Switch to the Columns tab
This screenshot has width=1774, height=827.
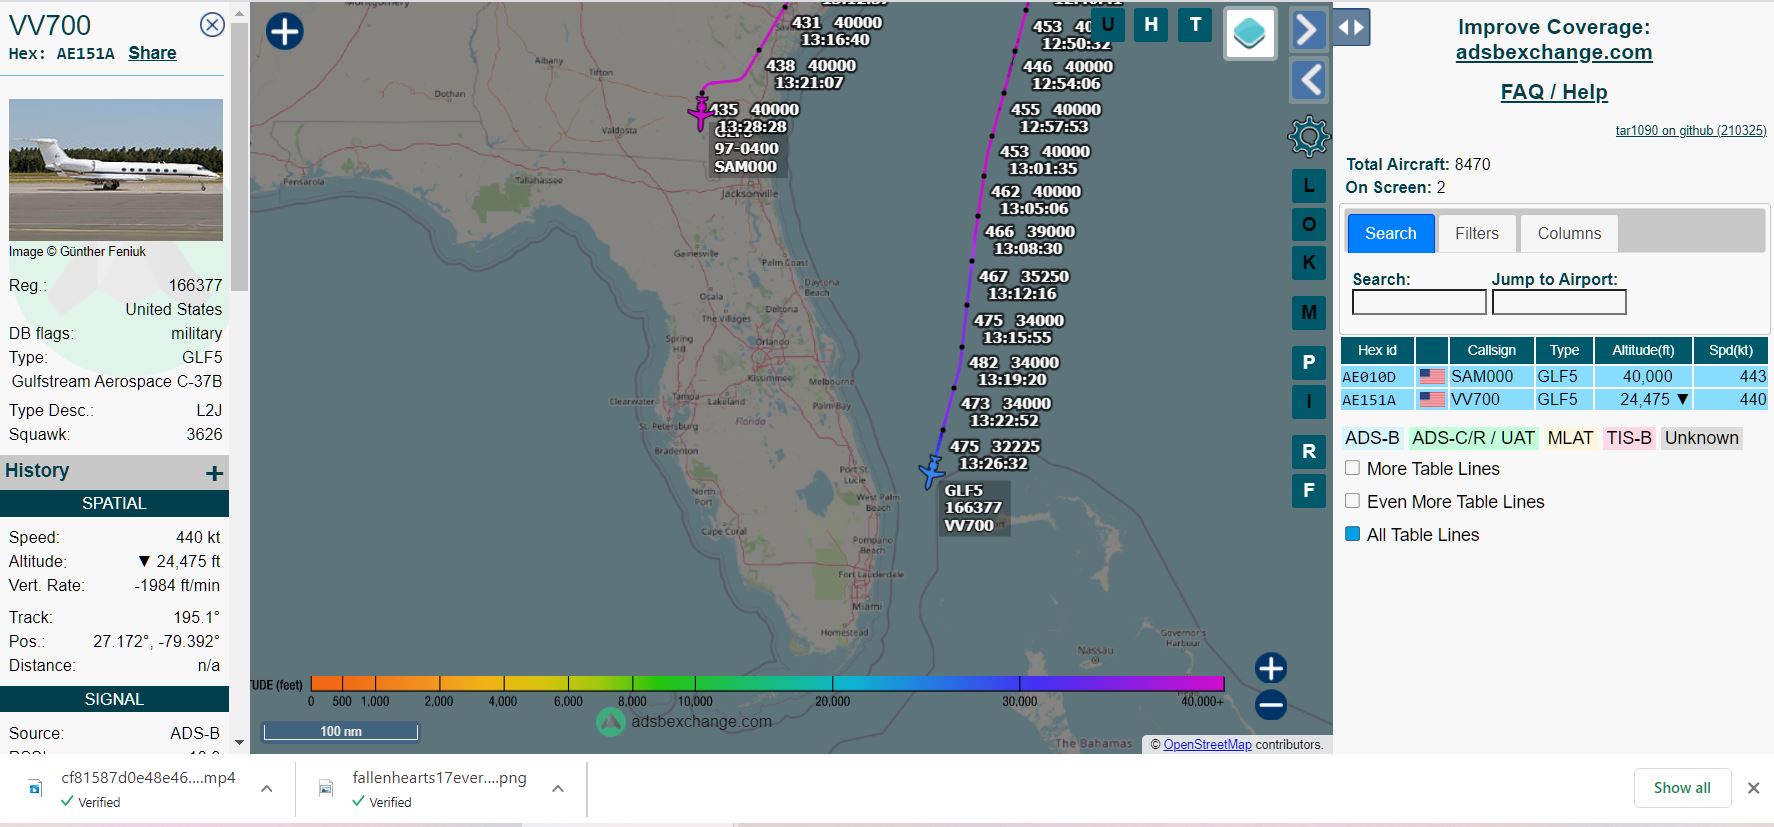1569,233
